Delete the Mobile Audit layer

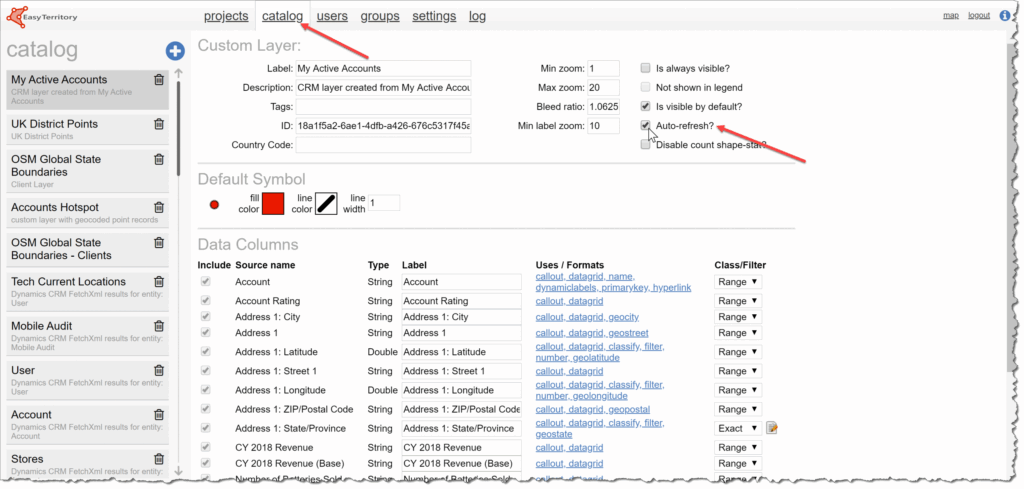click(159, 326)
